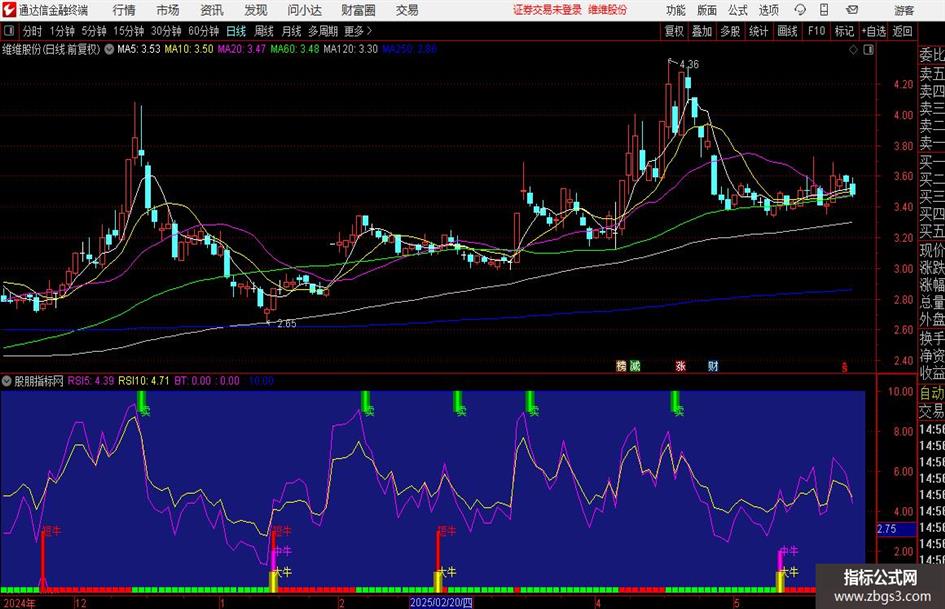Click the 叠加 overlay button
This screenshot has height=609, width=945.
[702, 31]
